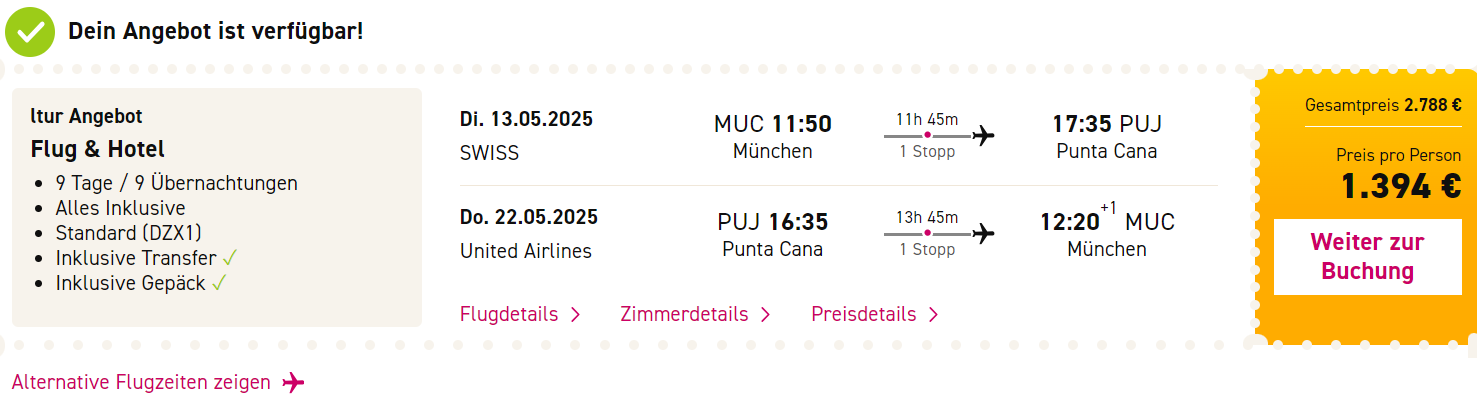Select the 1 Stopp label on the SWISS flight

pyautogui.click(x=927, y=152)
